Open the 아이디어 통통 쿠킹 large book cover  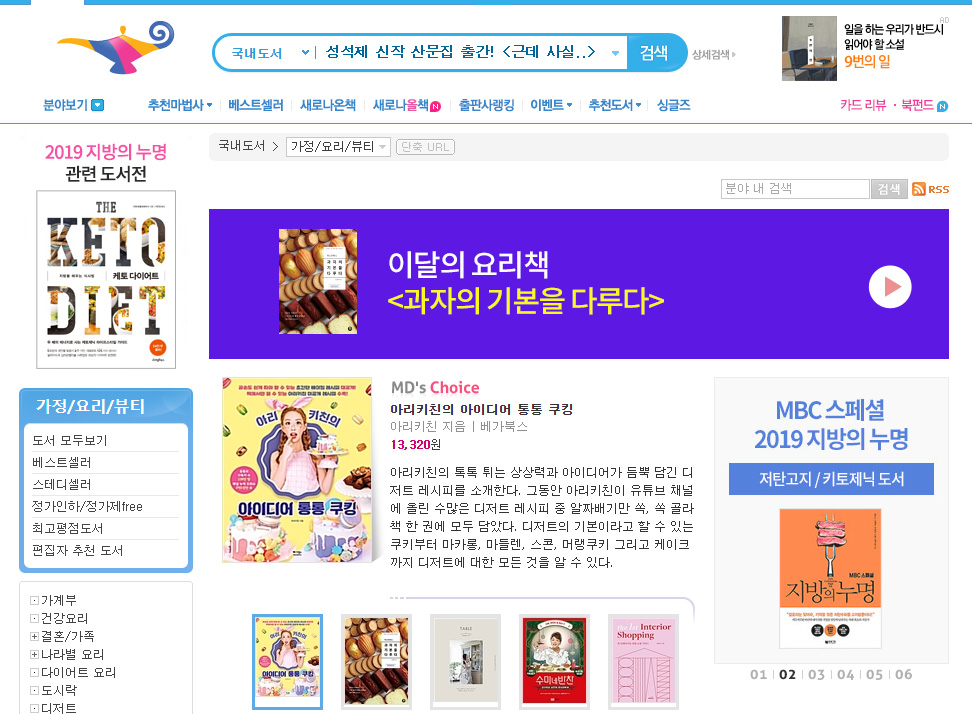pyautogui.click(x=297, y=470)
